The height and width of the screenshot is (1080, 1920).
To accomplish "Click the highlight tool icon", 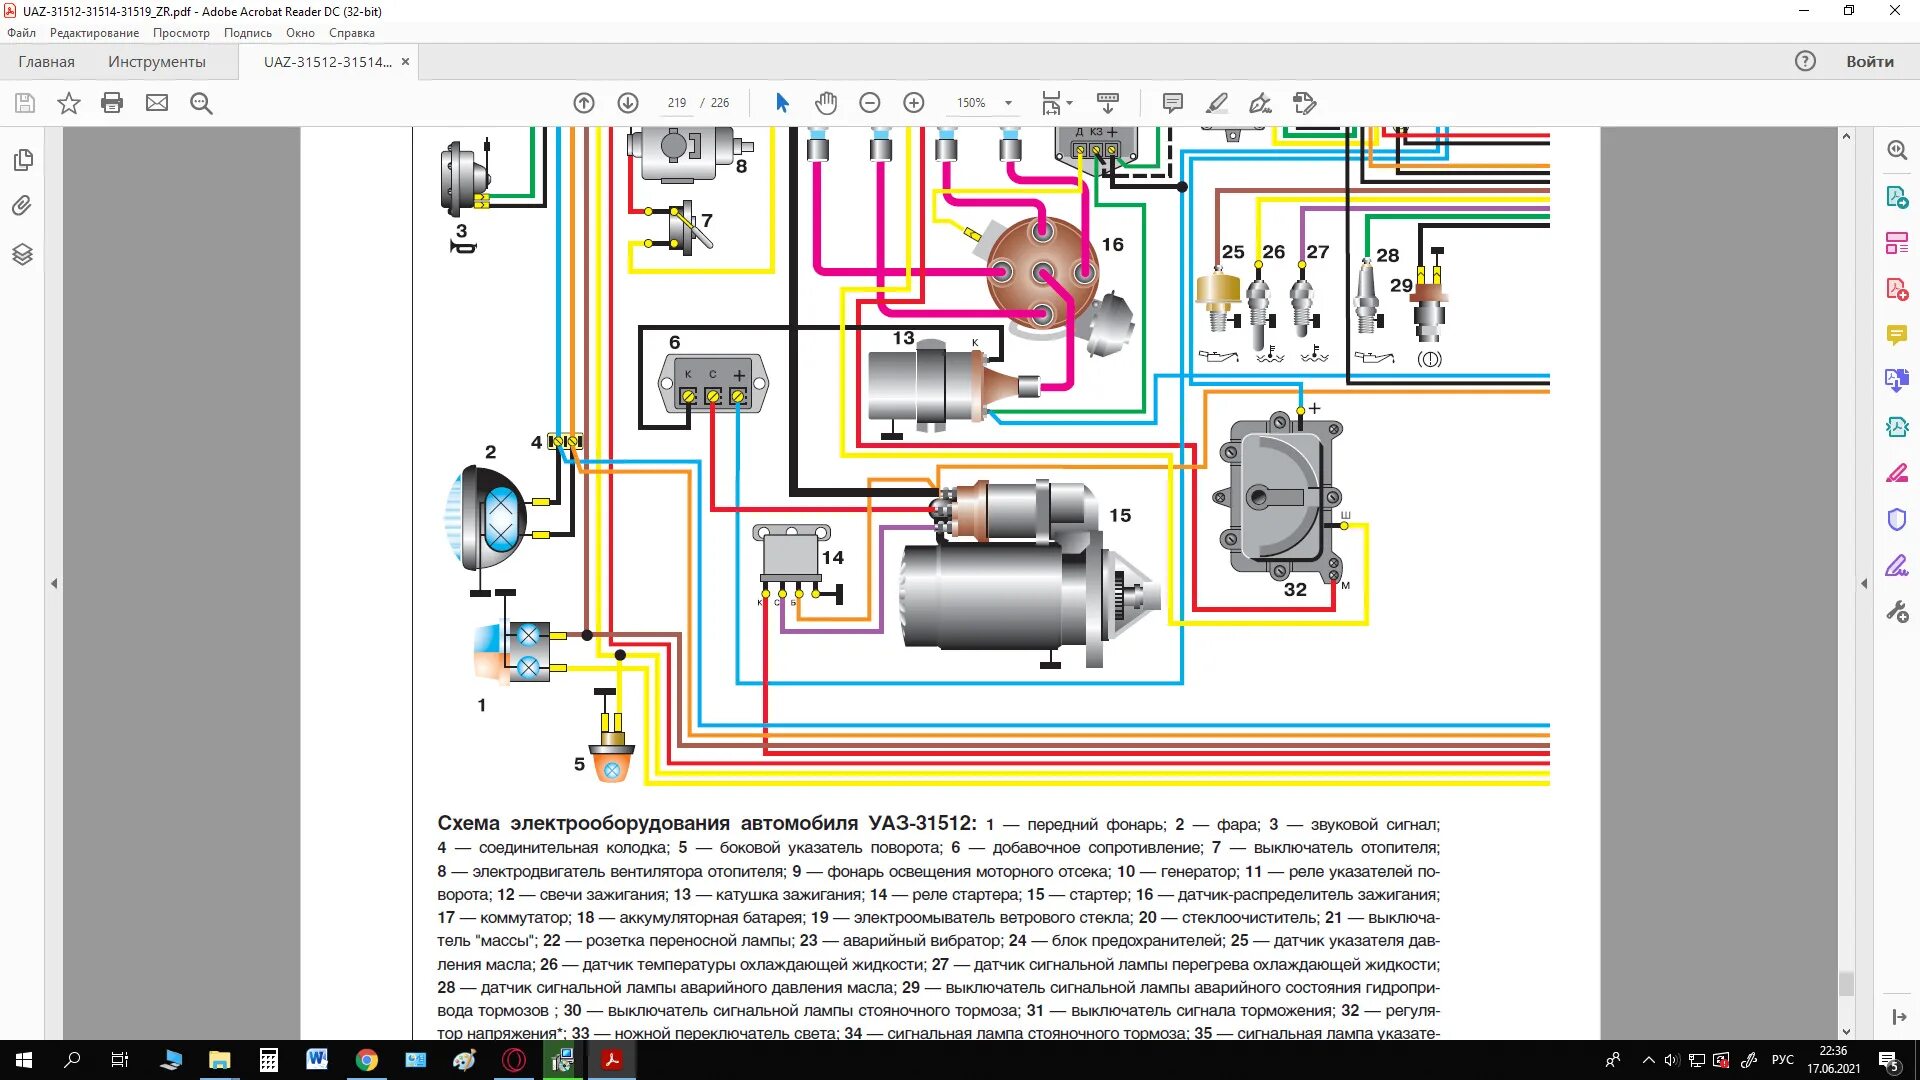I will 1216,102.
